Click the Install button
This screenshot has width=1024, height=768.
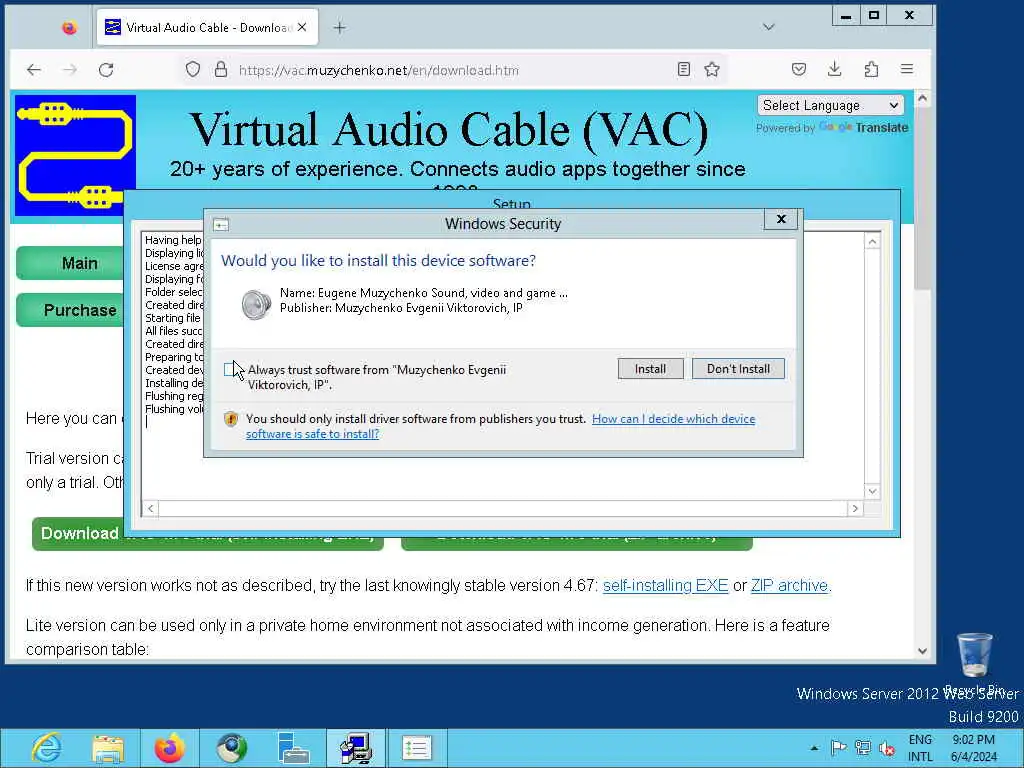point(650,369)
